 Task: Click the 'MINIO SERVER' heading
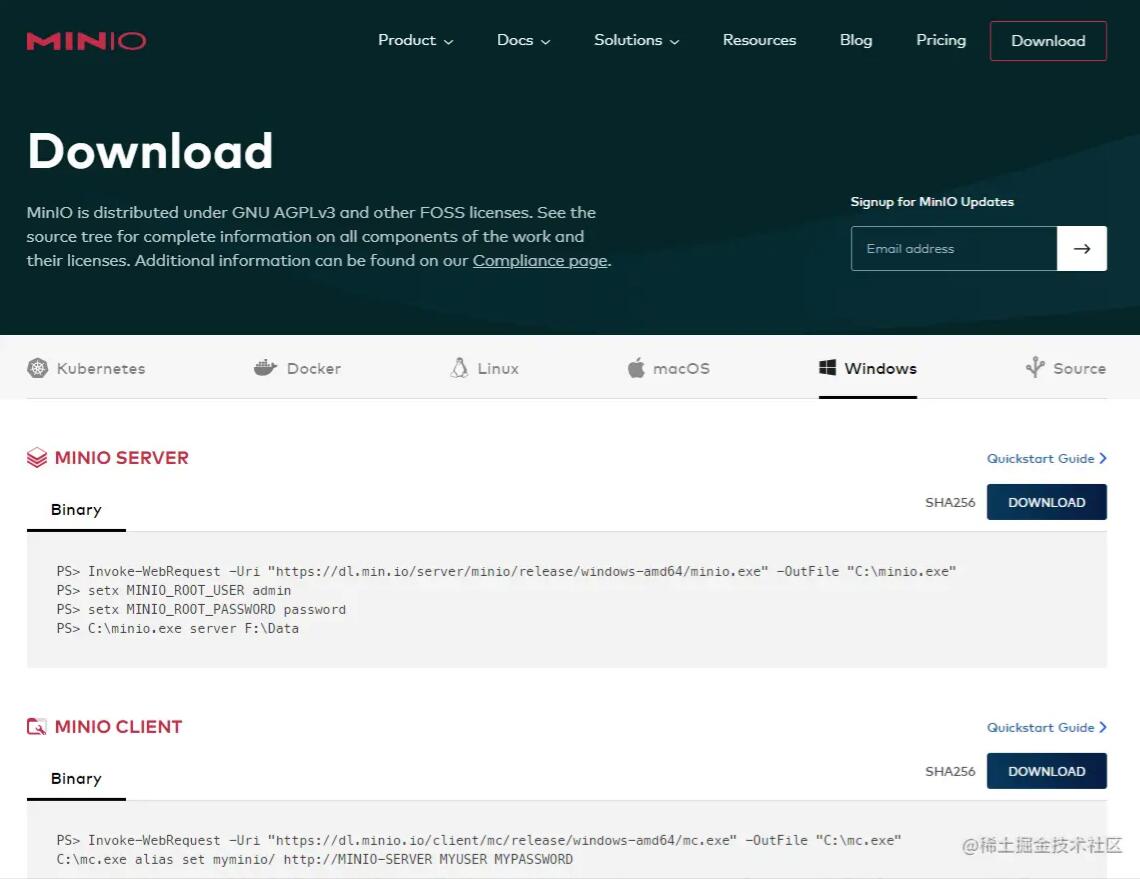tap(121, 457)
